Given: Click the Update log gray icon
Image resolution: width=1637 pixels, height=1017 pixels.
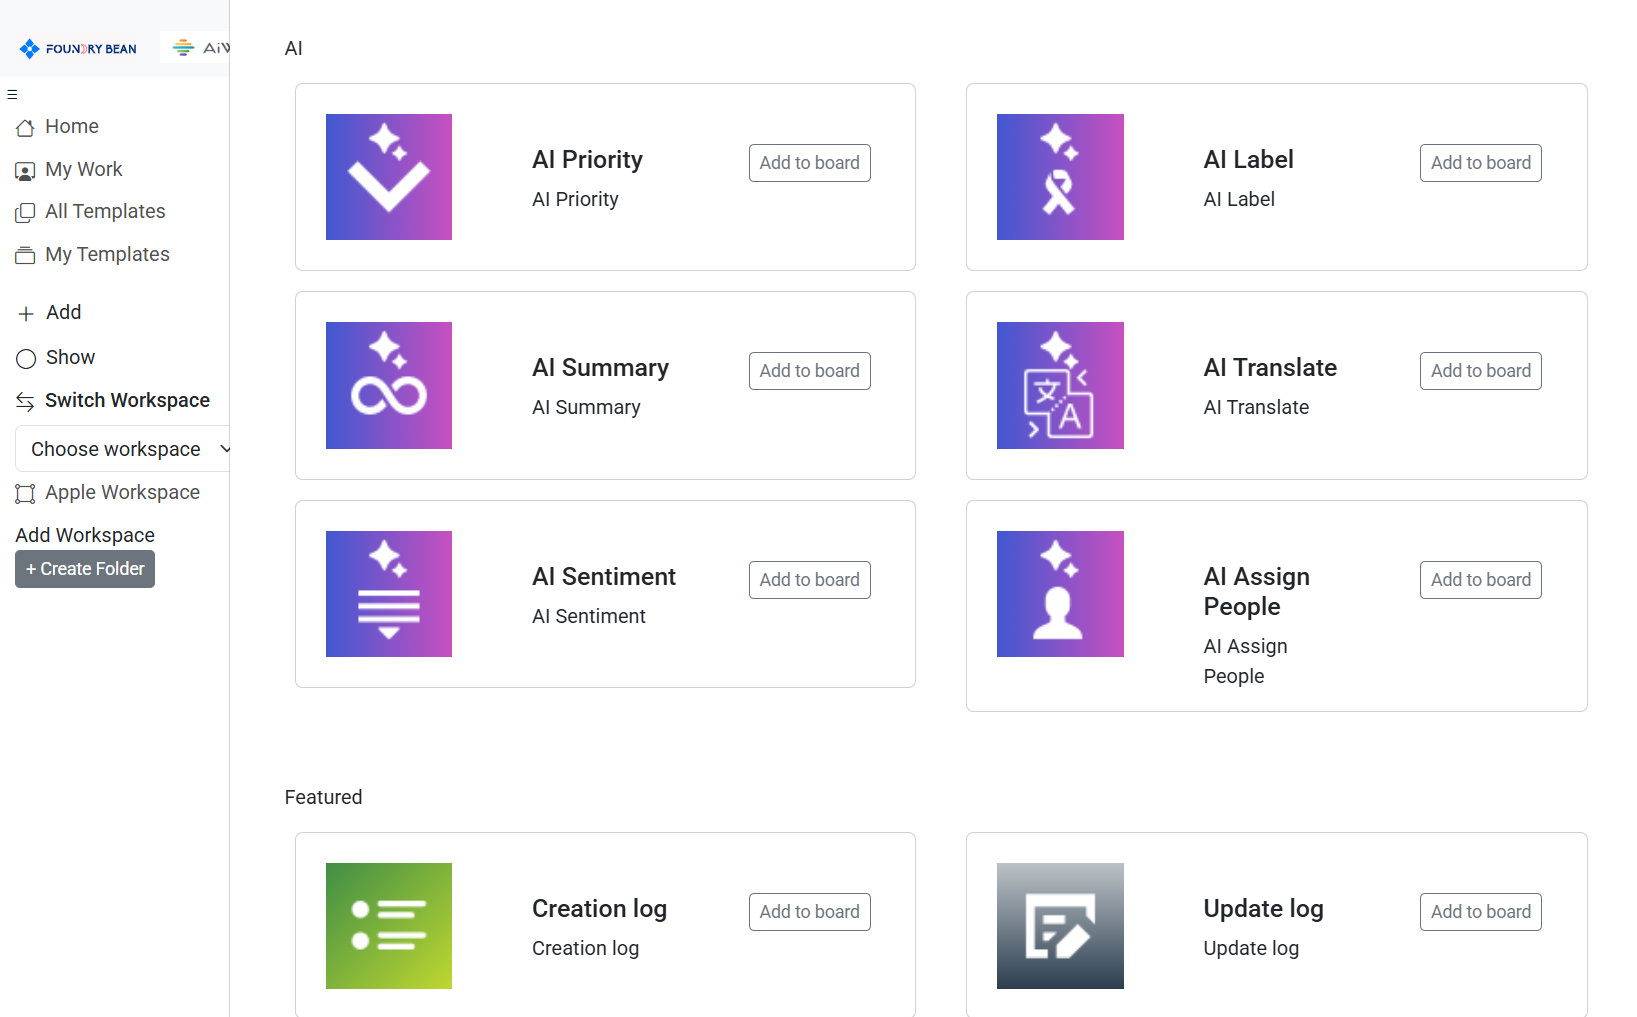Looking at the screenshot, I should click(x=1060, y=926).
